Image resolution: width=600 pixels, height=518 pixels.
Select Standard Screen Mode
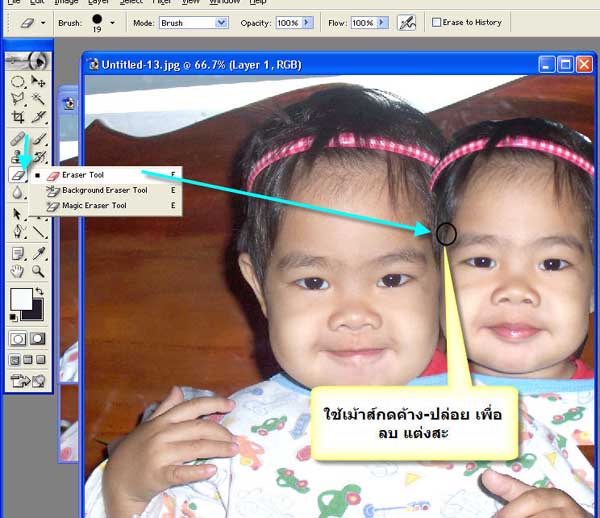point(15,360)
